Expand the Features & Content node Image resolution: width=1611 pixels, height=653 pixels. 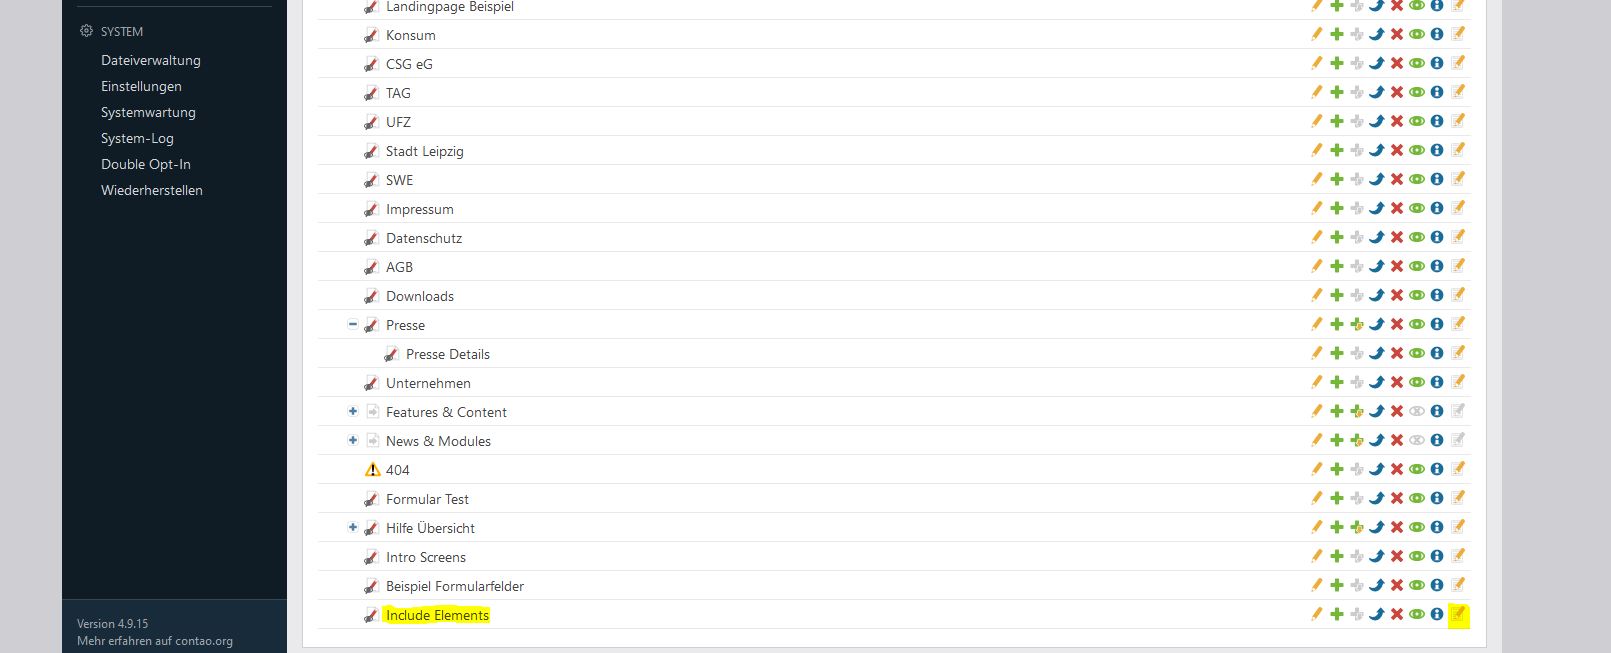pyautogui.click(x=352, y=411)
